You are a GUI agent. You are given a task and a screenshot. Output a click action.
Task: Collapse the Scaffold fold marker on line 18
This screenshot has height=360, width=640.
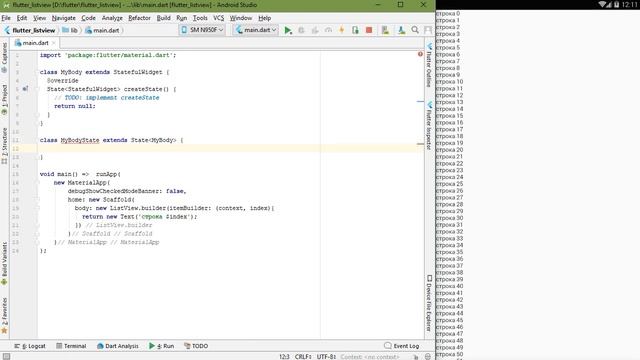point(37,200)
